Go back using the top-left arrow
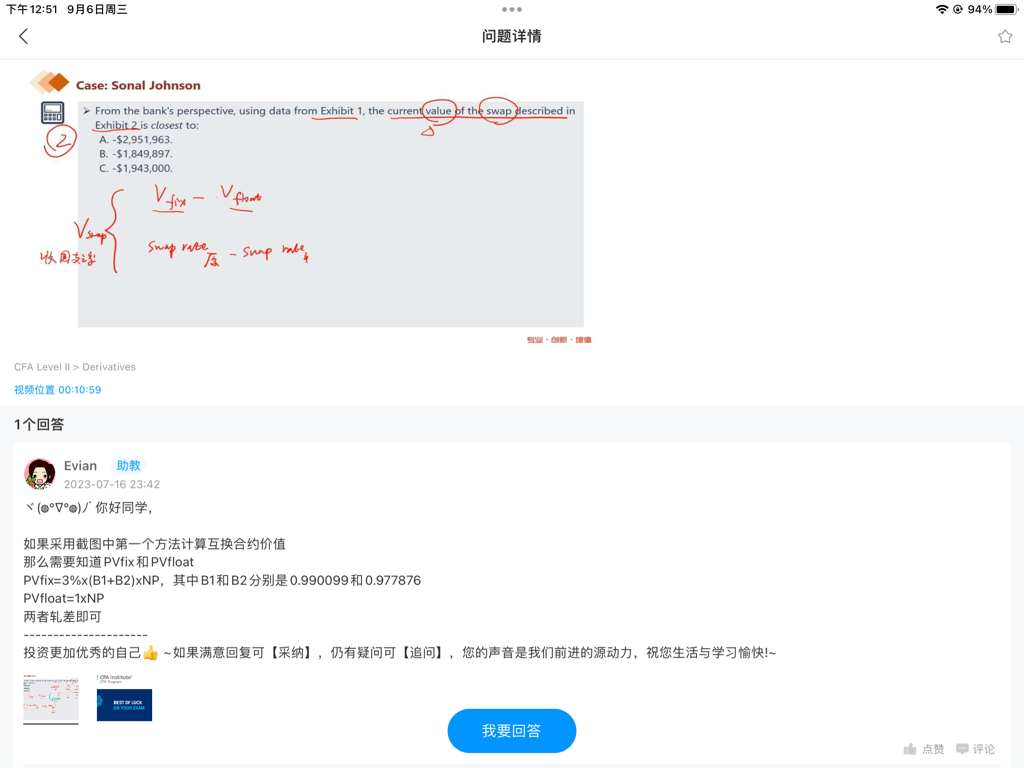This screenshot has width=1024, height=768. click(x=24, y=36)
